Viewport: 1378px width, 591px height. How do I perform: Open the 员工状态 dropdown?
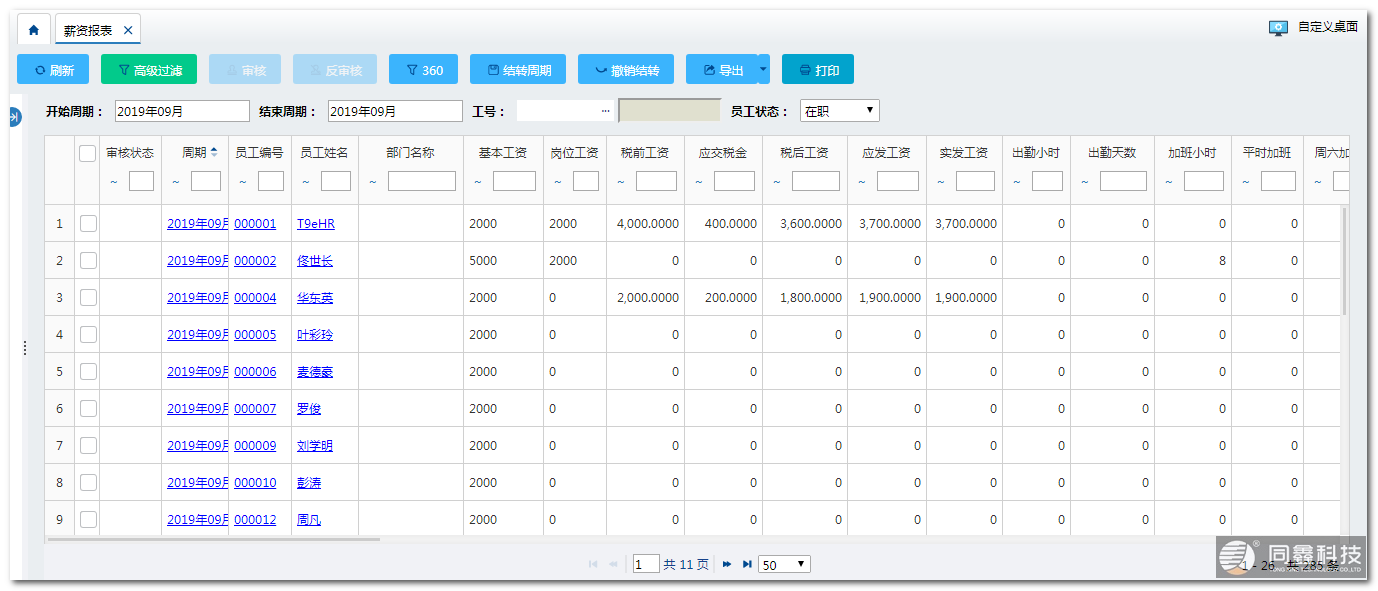pos(839,111)
